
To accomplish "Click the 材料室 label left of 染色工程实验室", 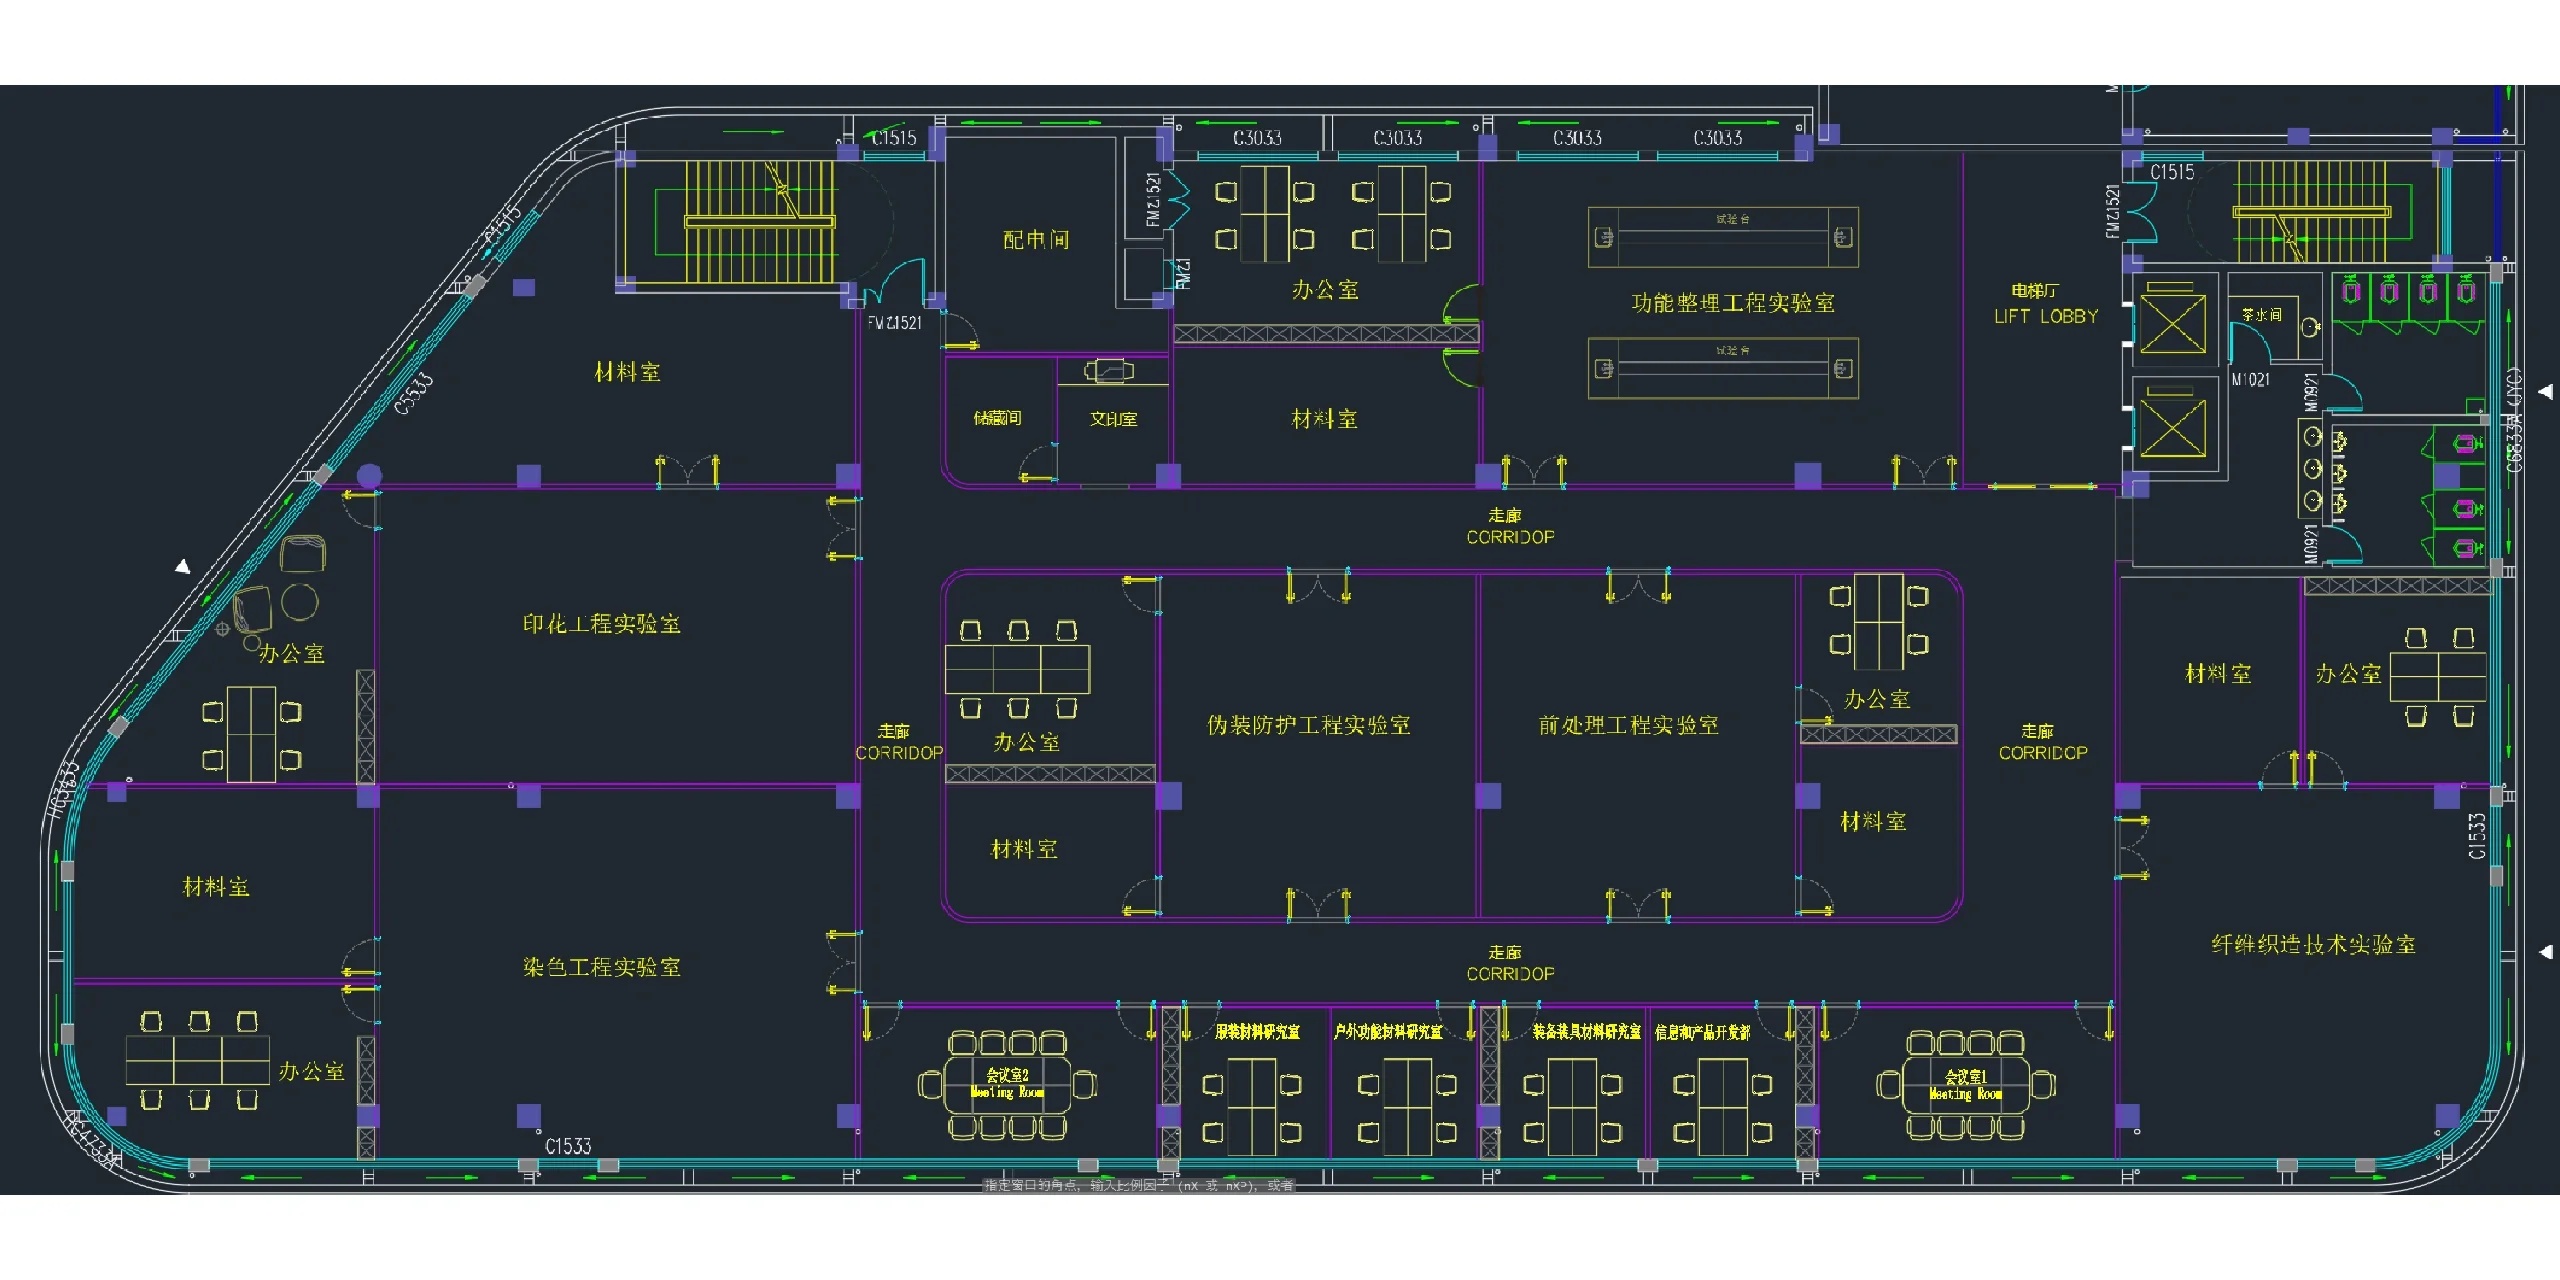I will [216, 887].
